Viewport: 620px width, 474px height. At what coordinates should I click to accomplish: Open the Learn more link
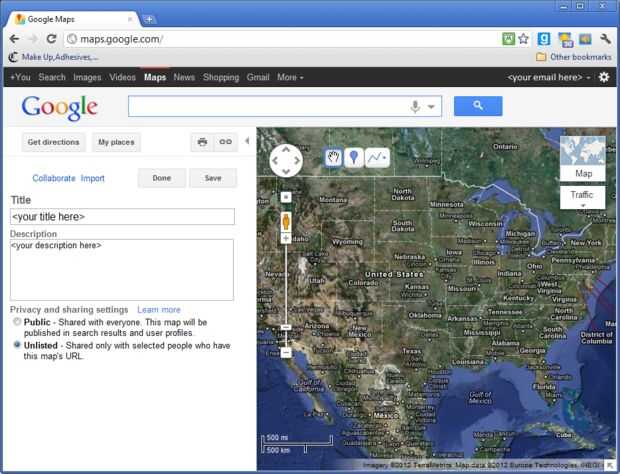[159, 310]
